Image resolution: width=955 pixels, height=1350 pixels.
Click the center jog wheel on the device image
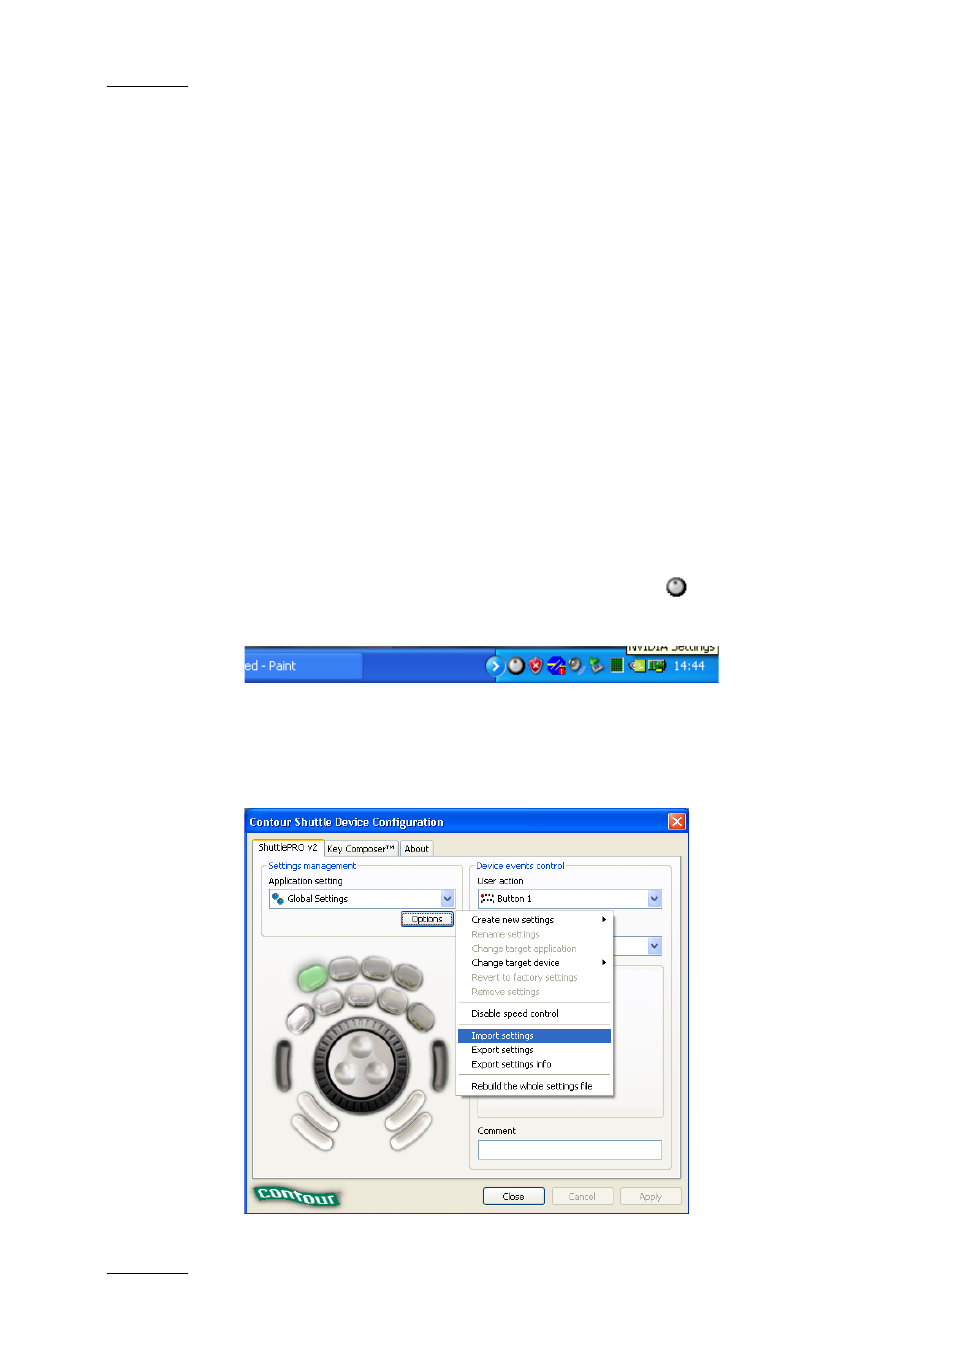pos(361,1064)
